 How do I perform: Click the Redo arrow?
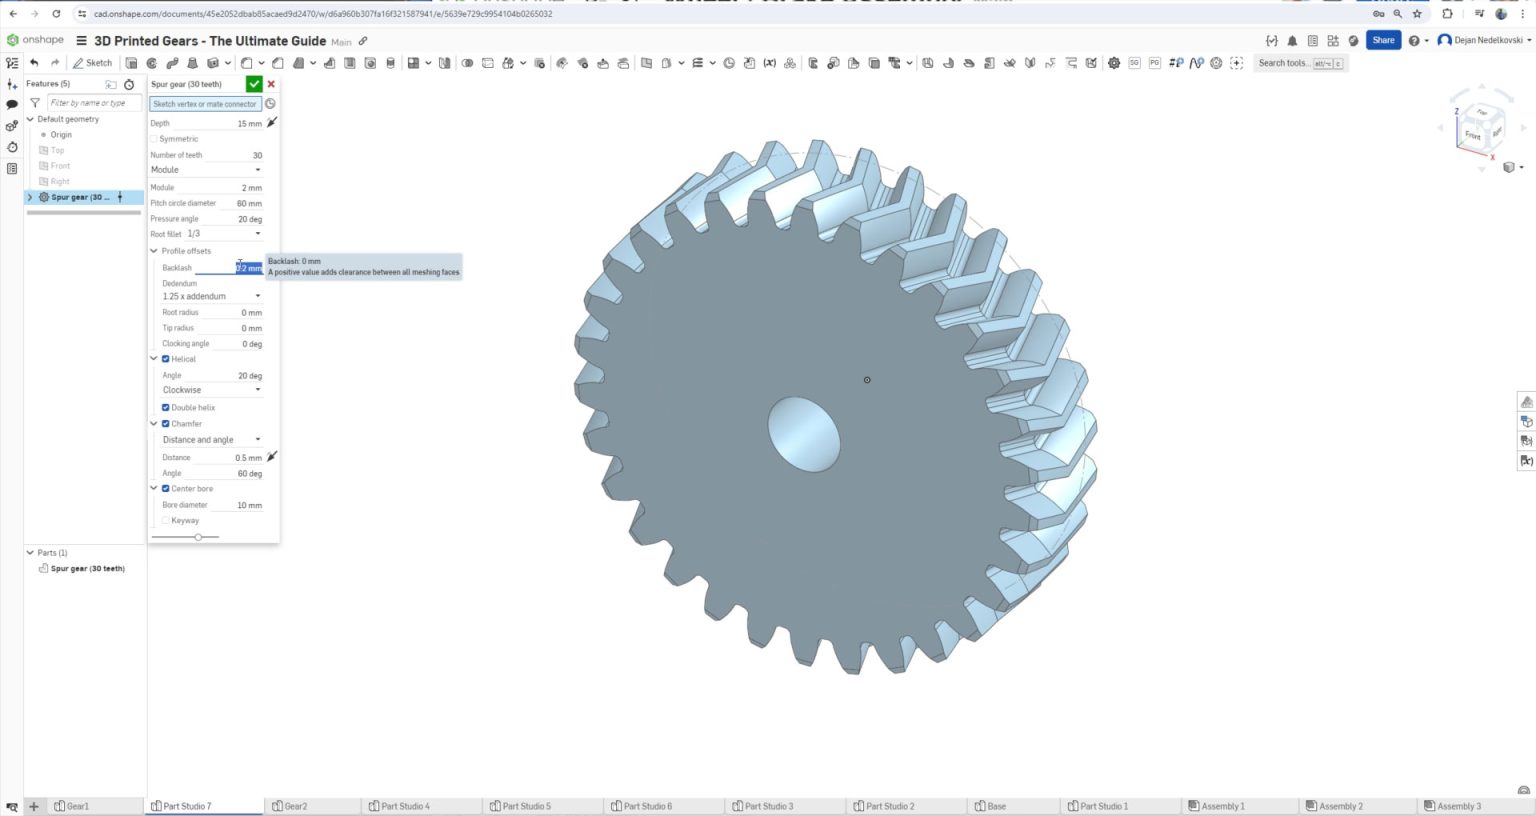55,62
